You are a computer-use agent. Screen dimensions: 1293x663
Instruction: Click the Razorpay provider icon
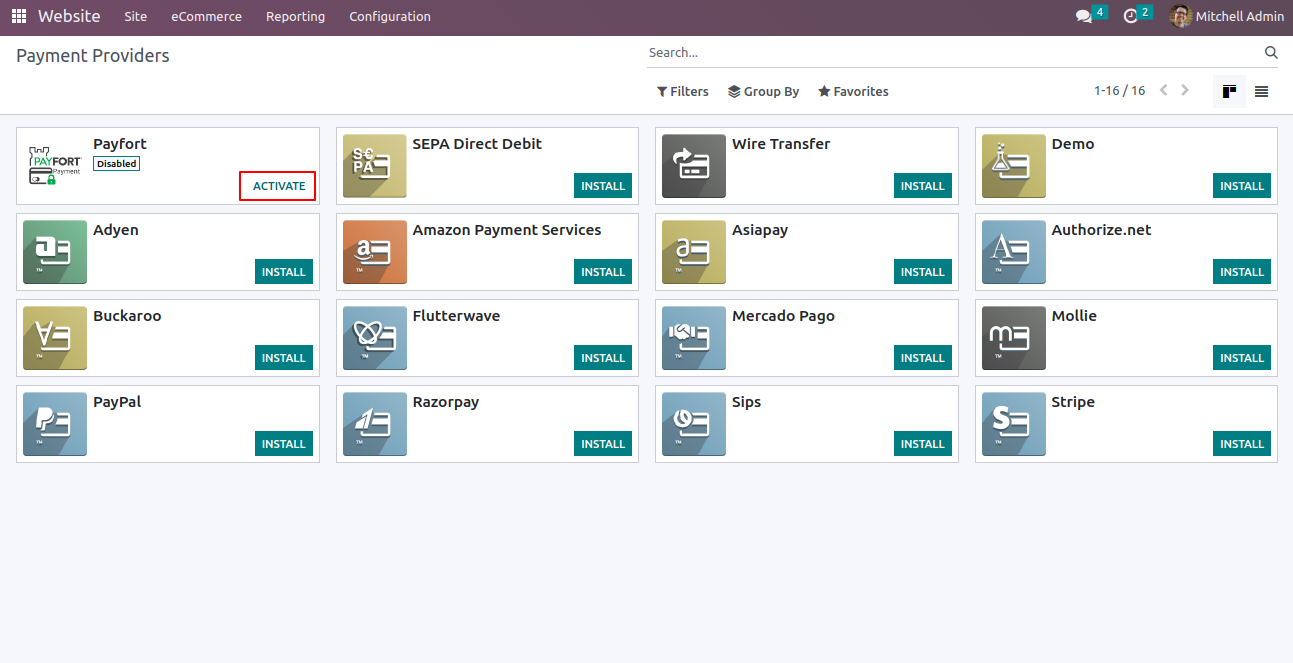pyautogui.click(x=375, y=424)
